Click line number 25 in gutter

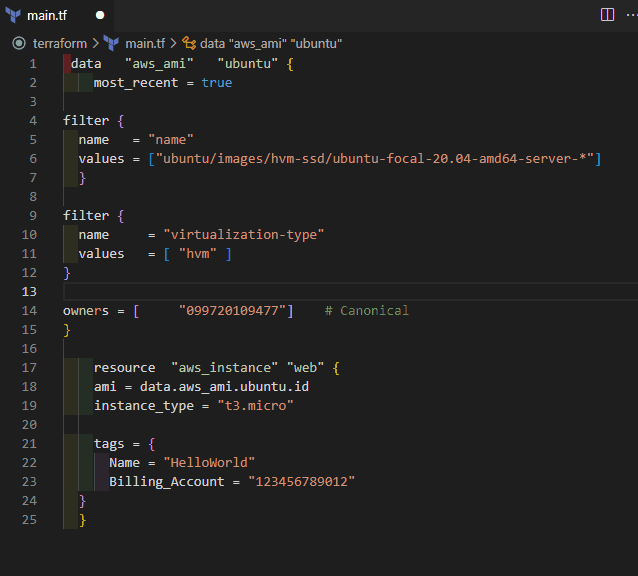coord(29,519)
